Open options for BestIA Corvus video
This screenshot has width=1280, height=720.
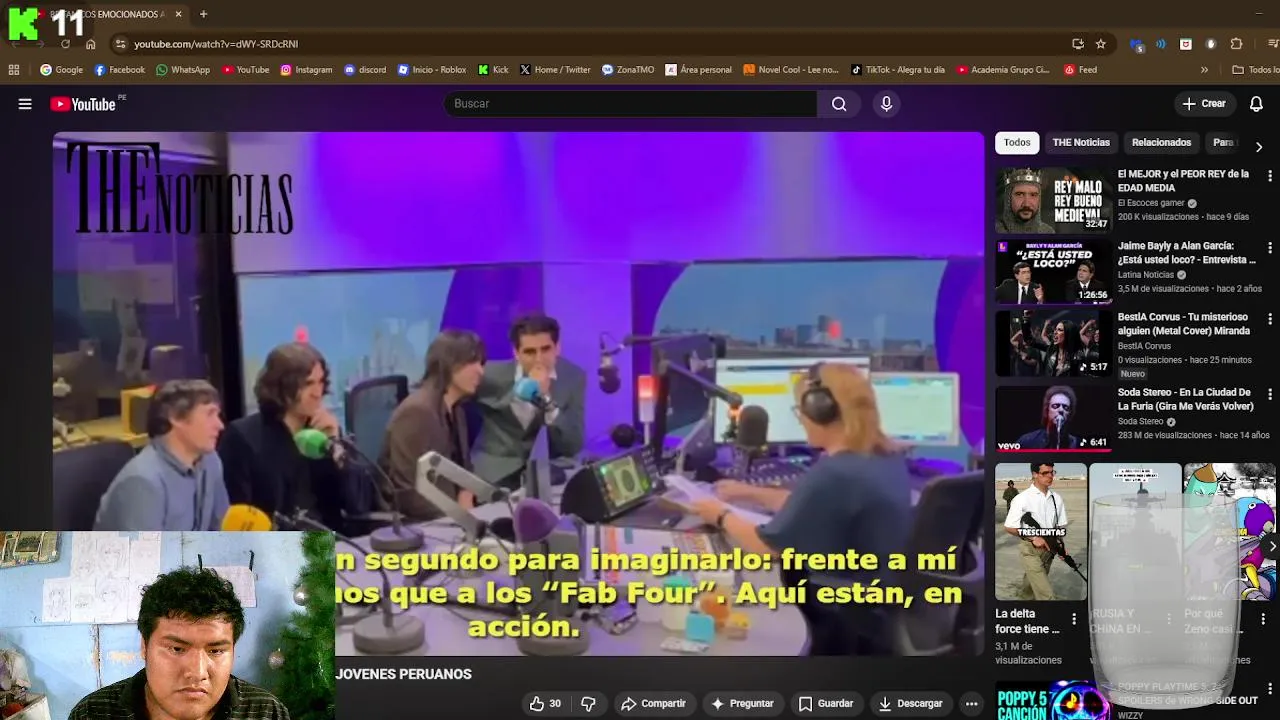(1270, 319)
